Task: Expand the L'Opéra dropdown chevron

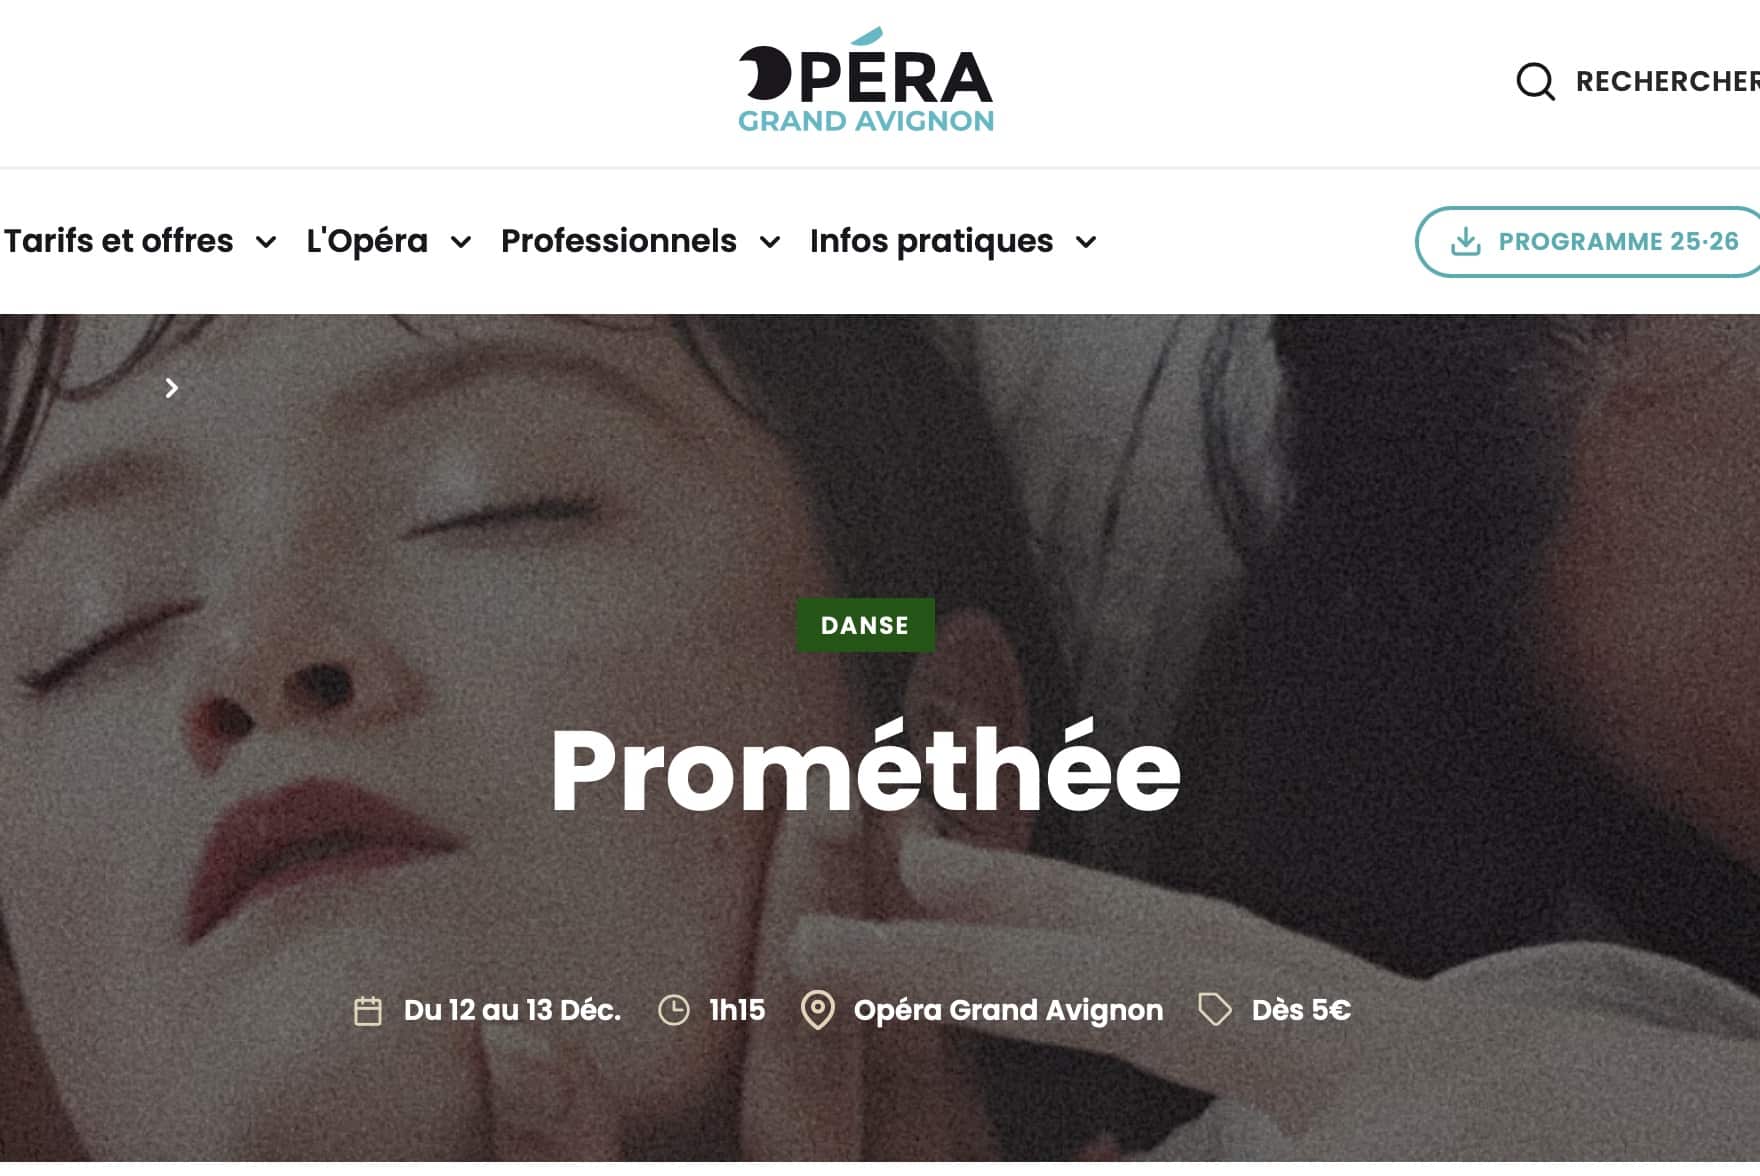Action: (x=461, y=242)
